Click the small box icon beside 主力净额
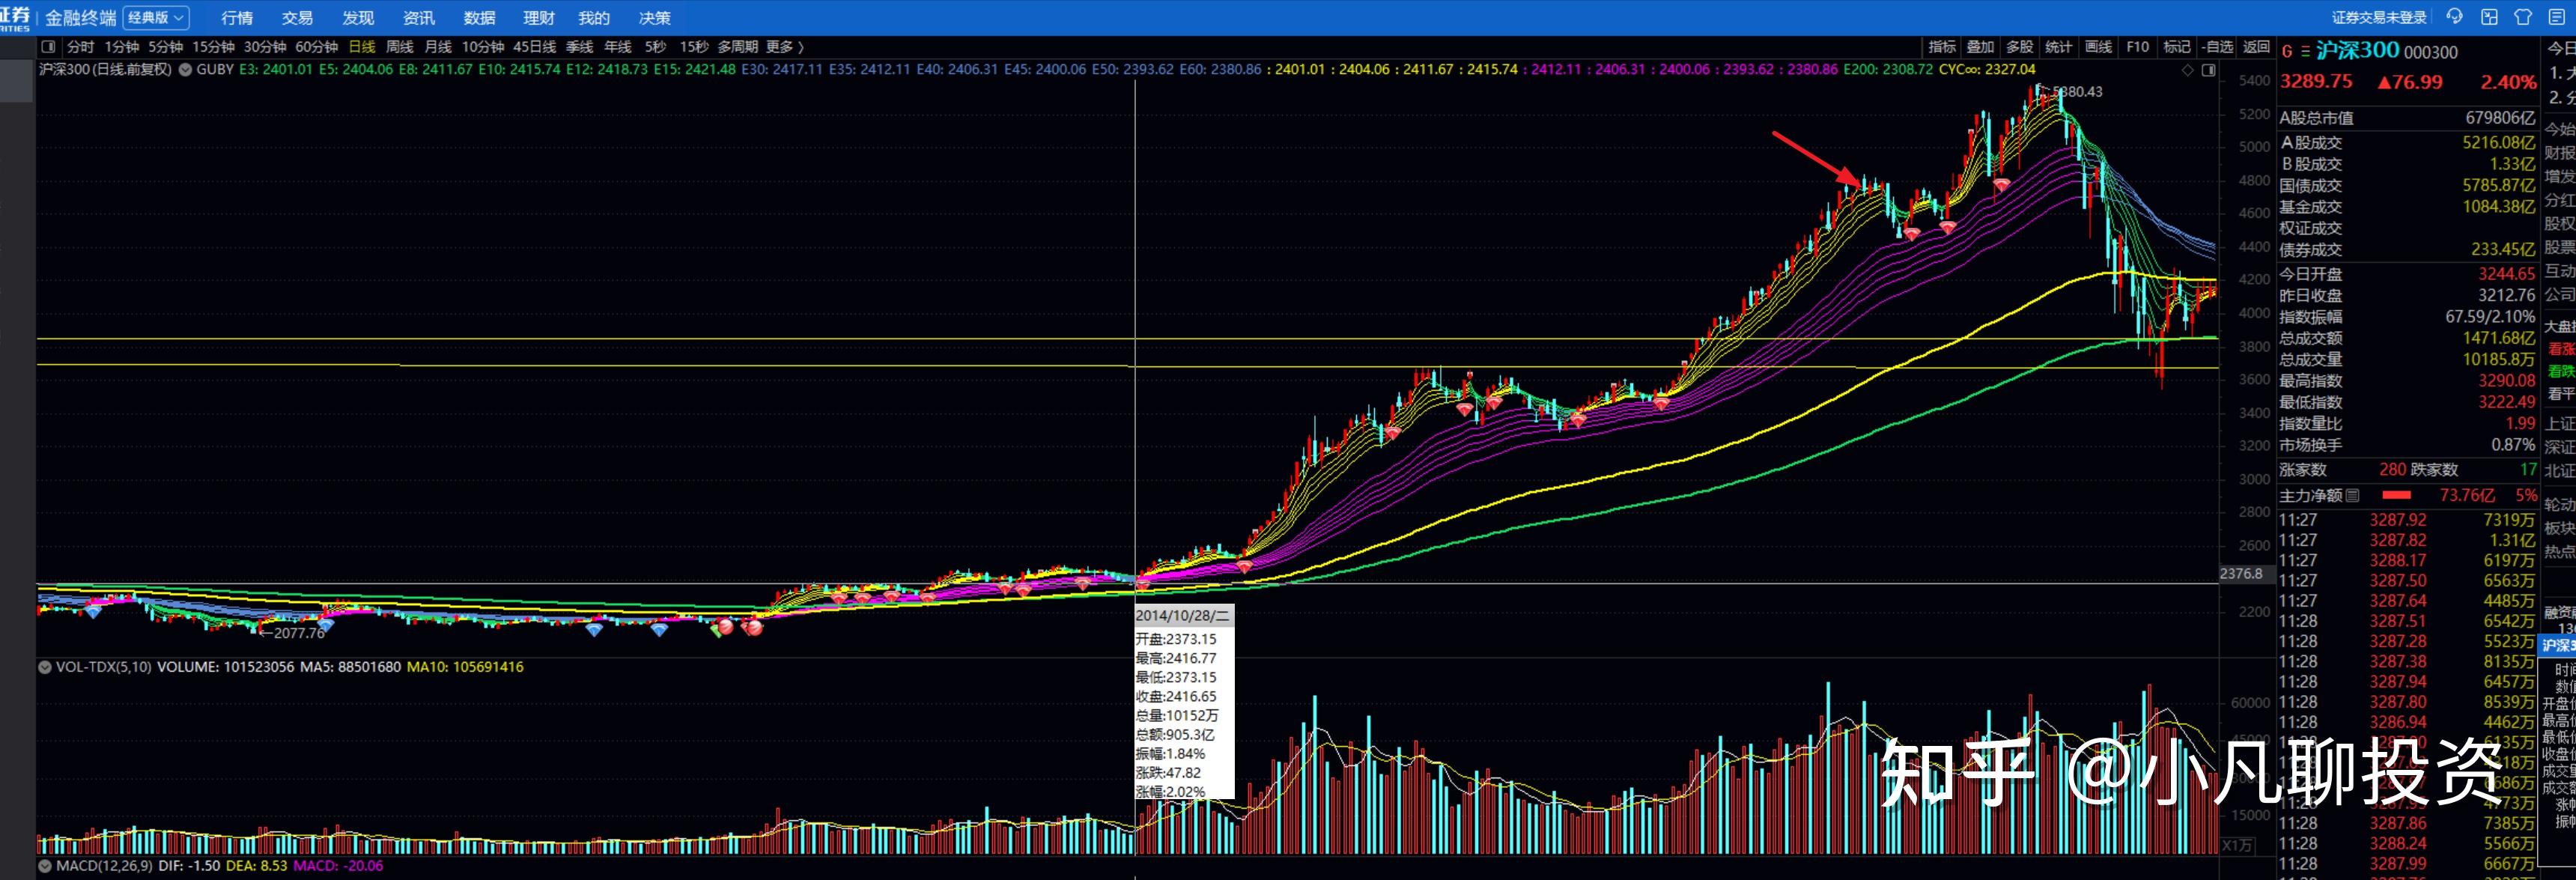The width and height of the screenshot is (2576, 880). click(x=2353, y=496)
